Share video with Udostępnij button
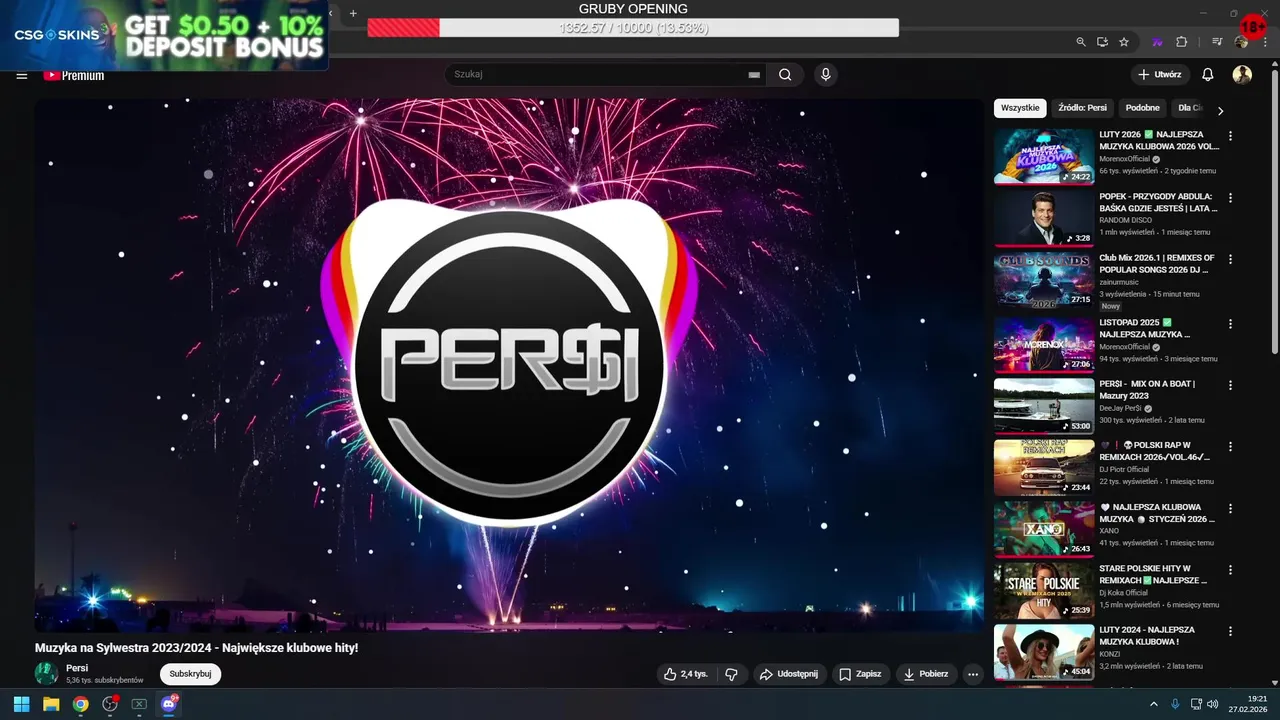1280x720 pixels. click(789, 674)
